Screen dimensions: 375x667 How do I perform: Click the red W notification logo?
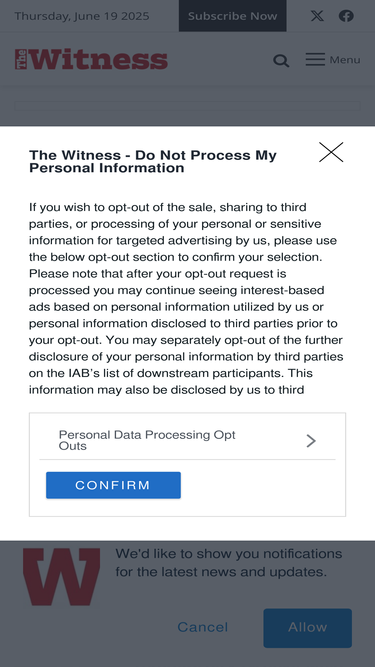coord(62,576)
